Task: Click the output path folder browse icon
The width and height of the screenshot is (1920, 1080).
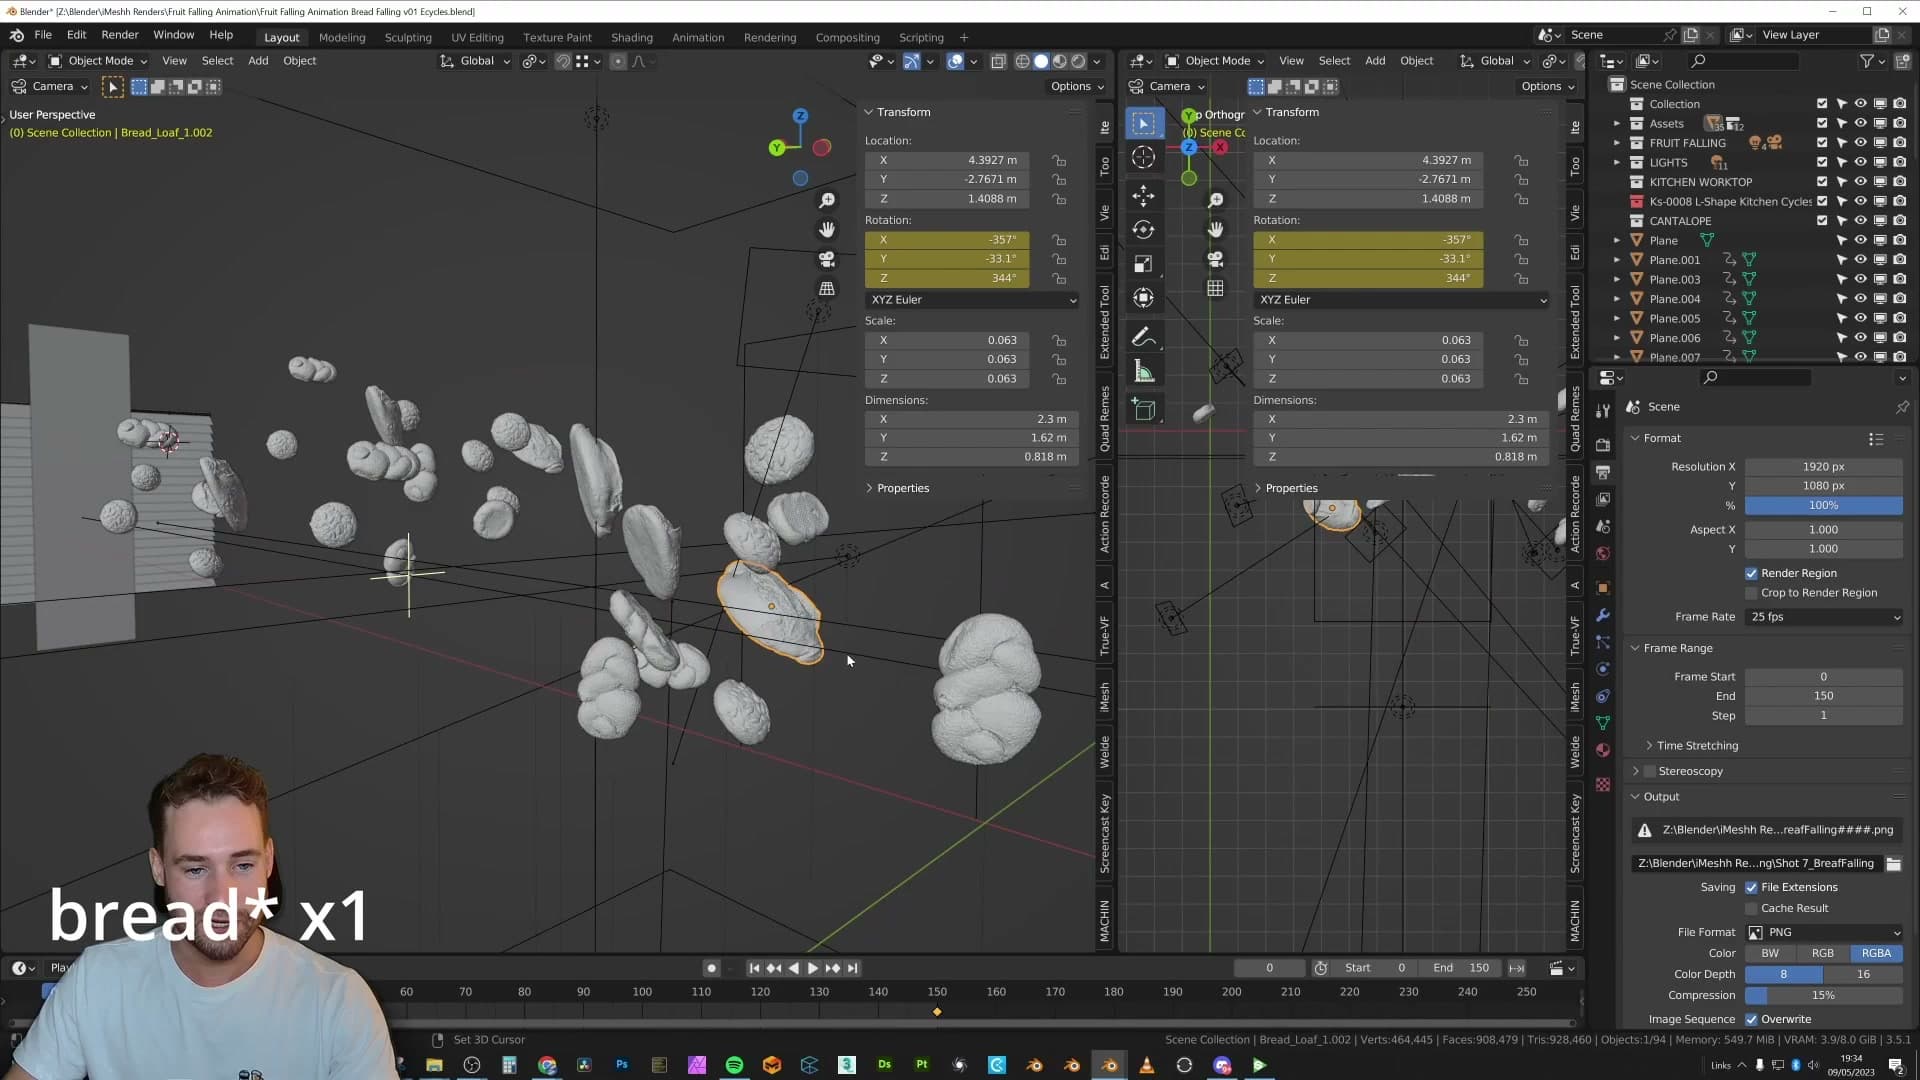Action: point(1893,864)
